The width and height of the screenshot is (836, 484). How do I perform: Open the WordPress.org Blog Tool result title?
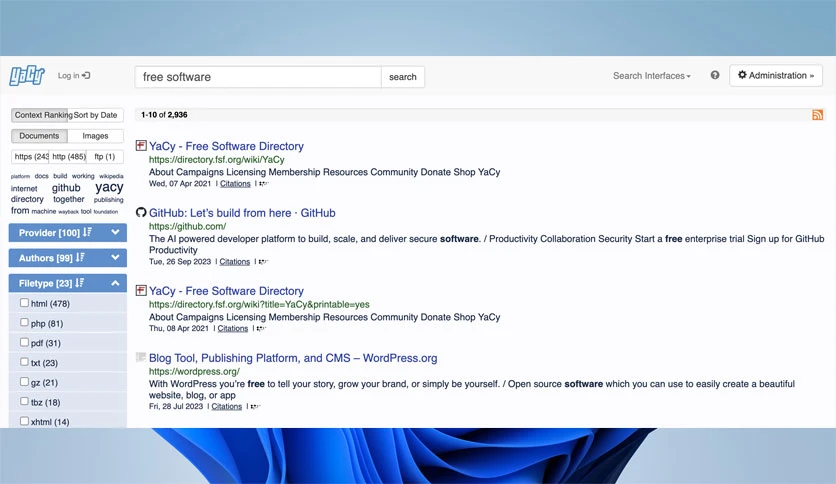(293, 358)
